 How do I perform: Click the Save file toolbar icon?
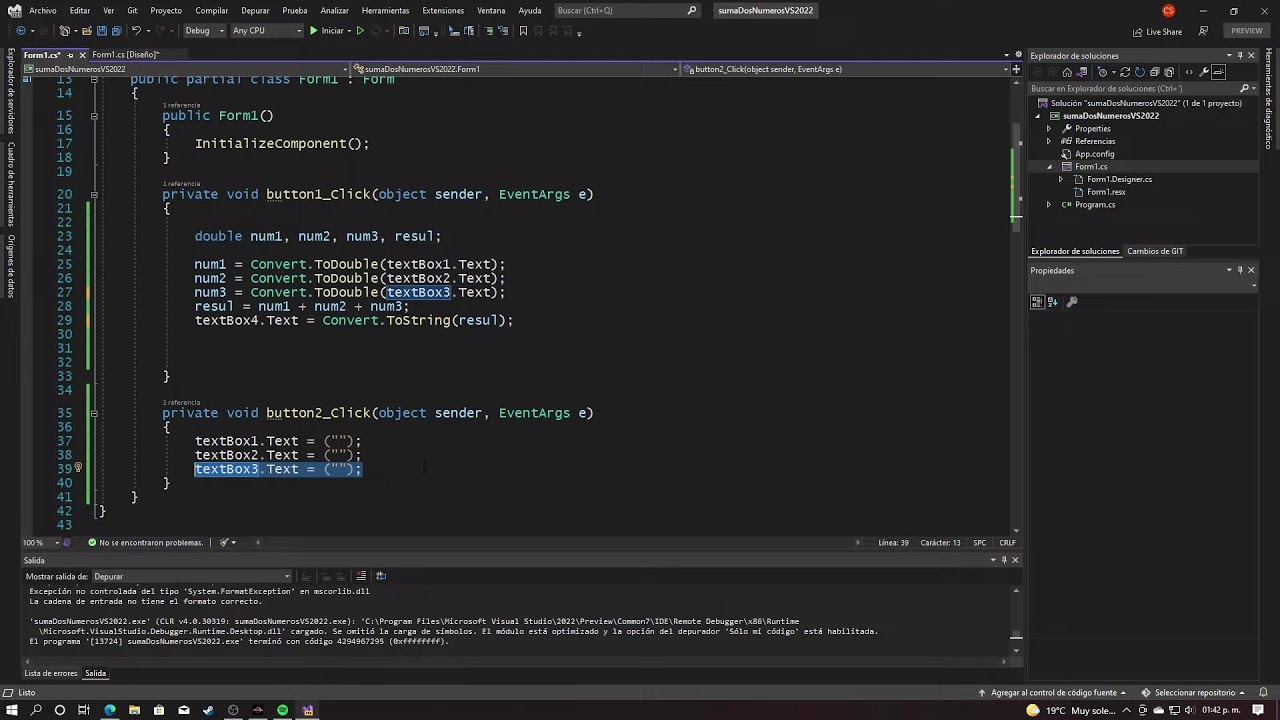(x=102, y=31)
